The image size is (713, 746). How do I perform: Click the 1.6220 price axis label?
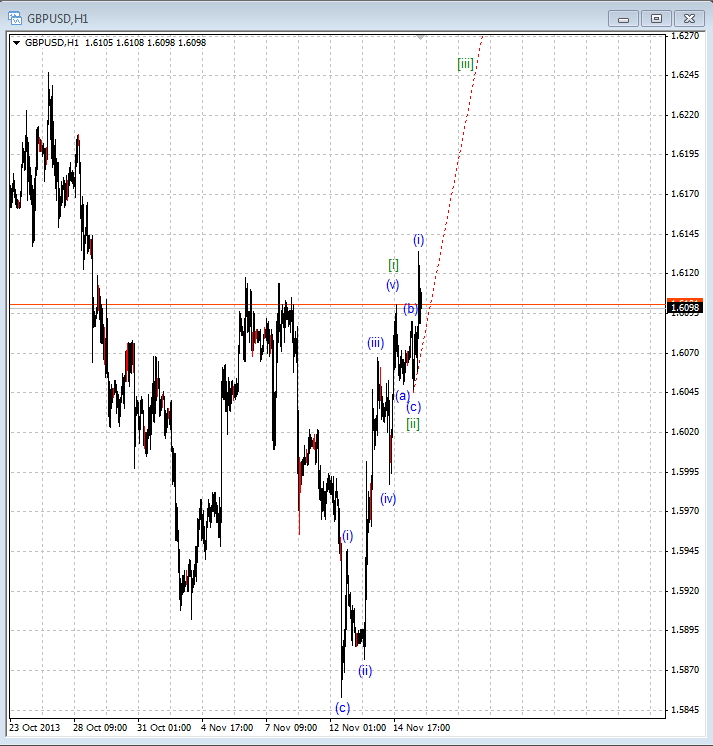coord(685,115)
